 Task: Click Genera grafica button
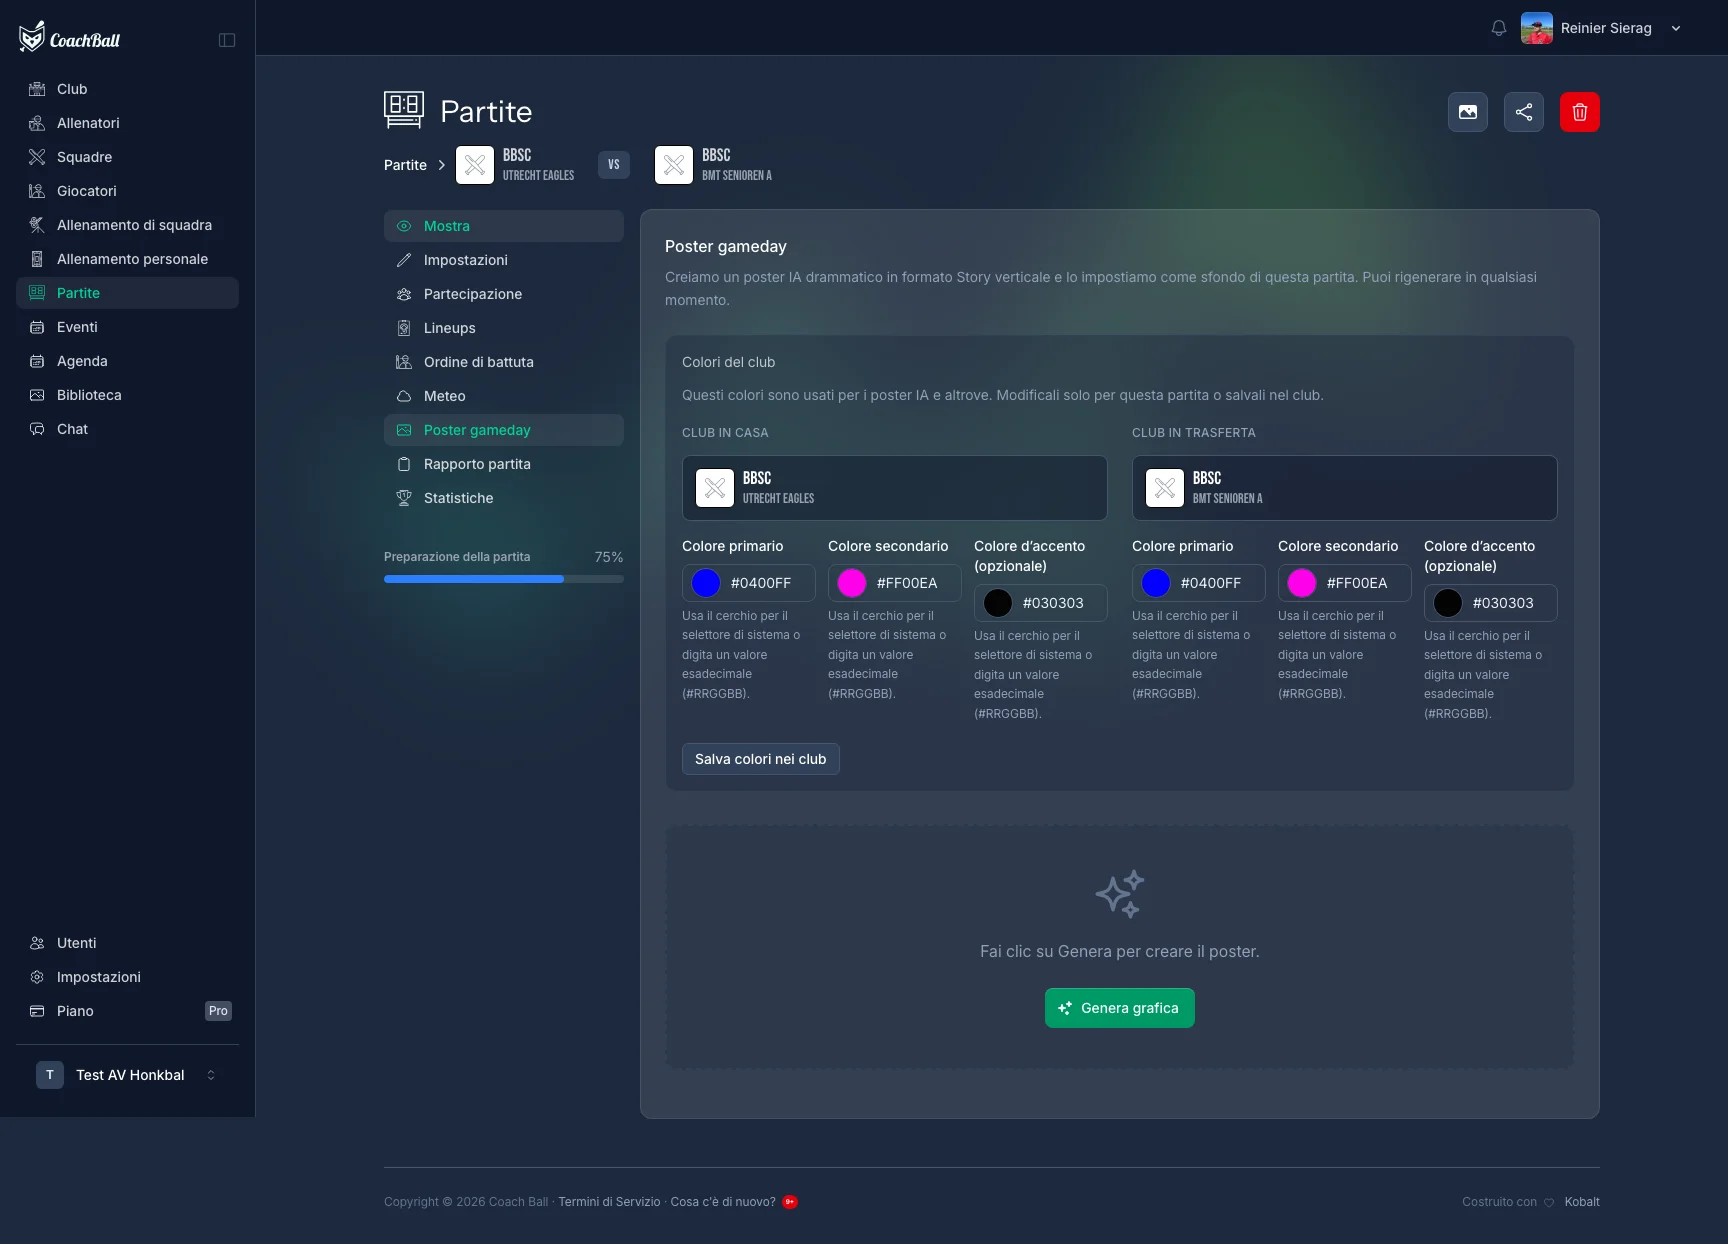[1120, 1008]
